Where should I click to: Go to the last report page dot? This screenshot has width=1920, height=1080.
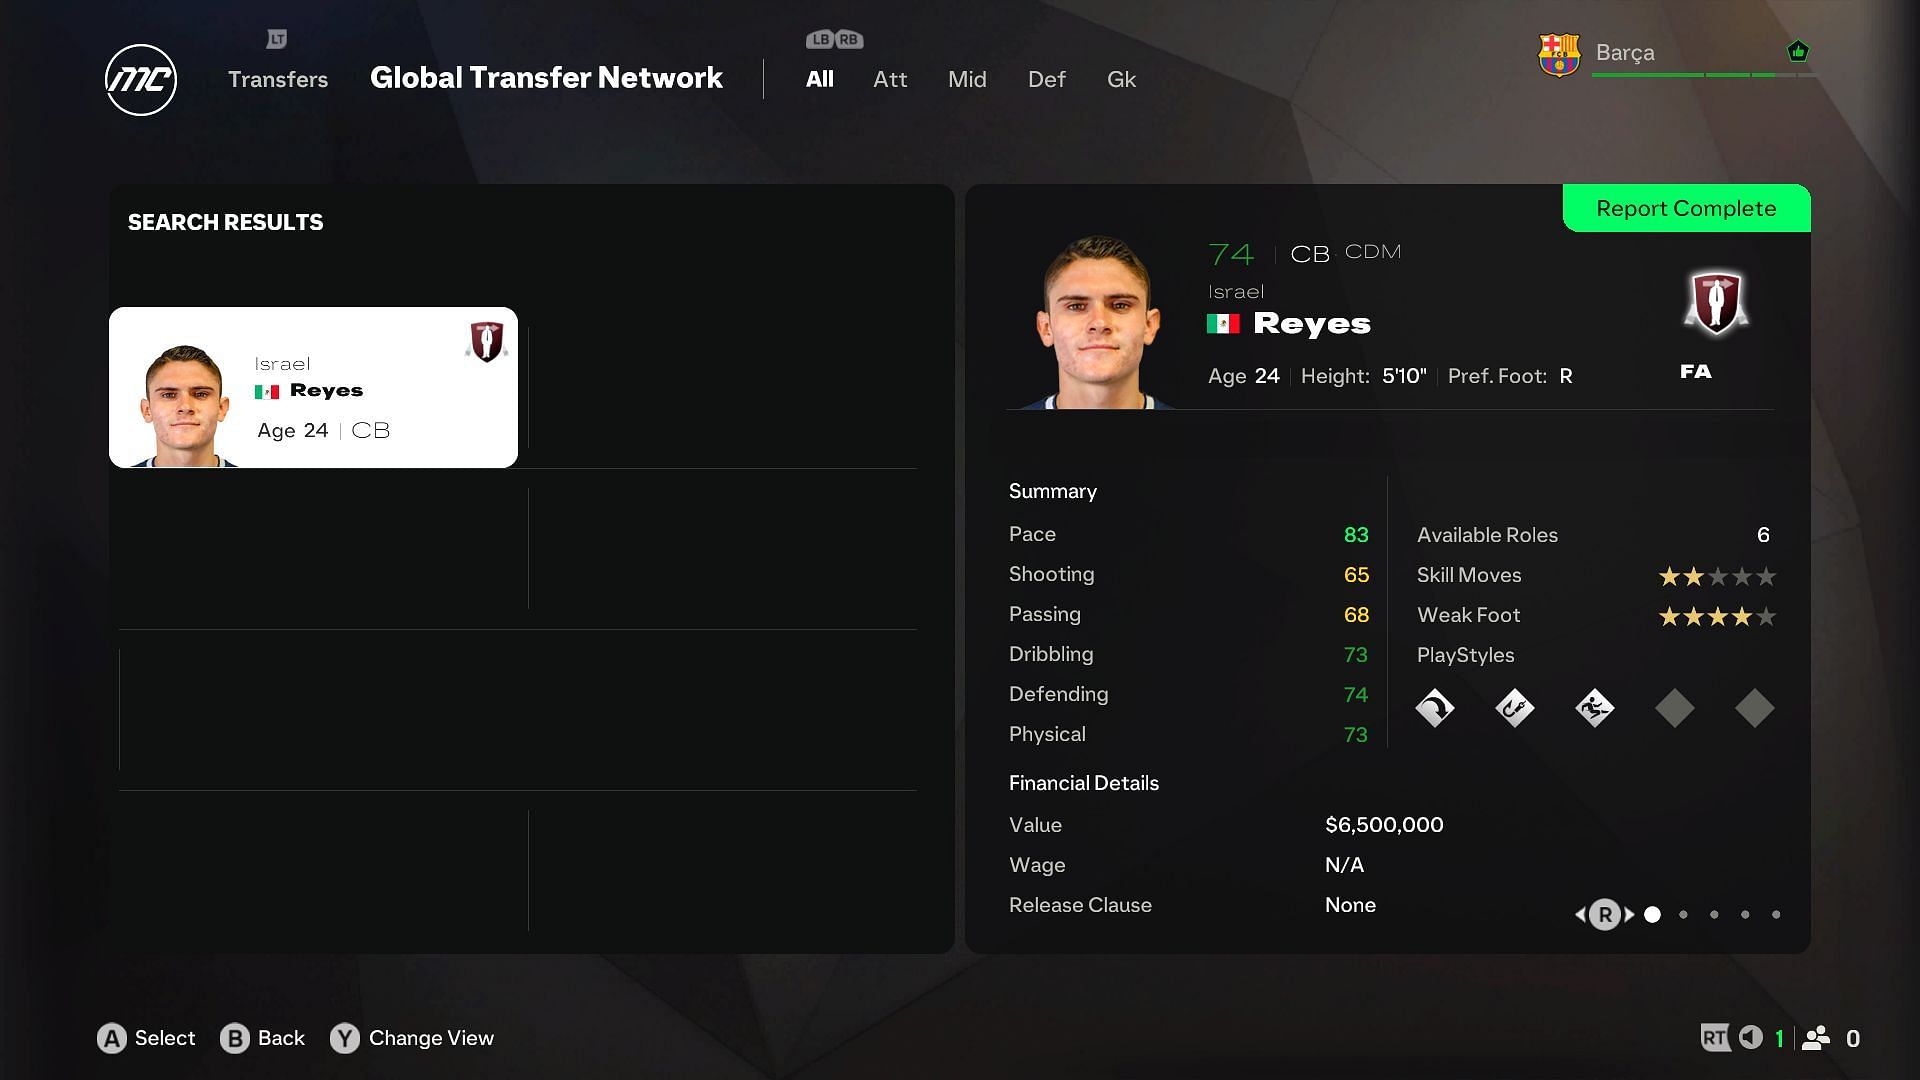tap(1776, 914)
